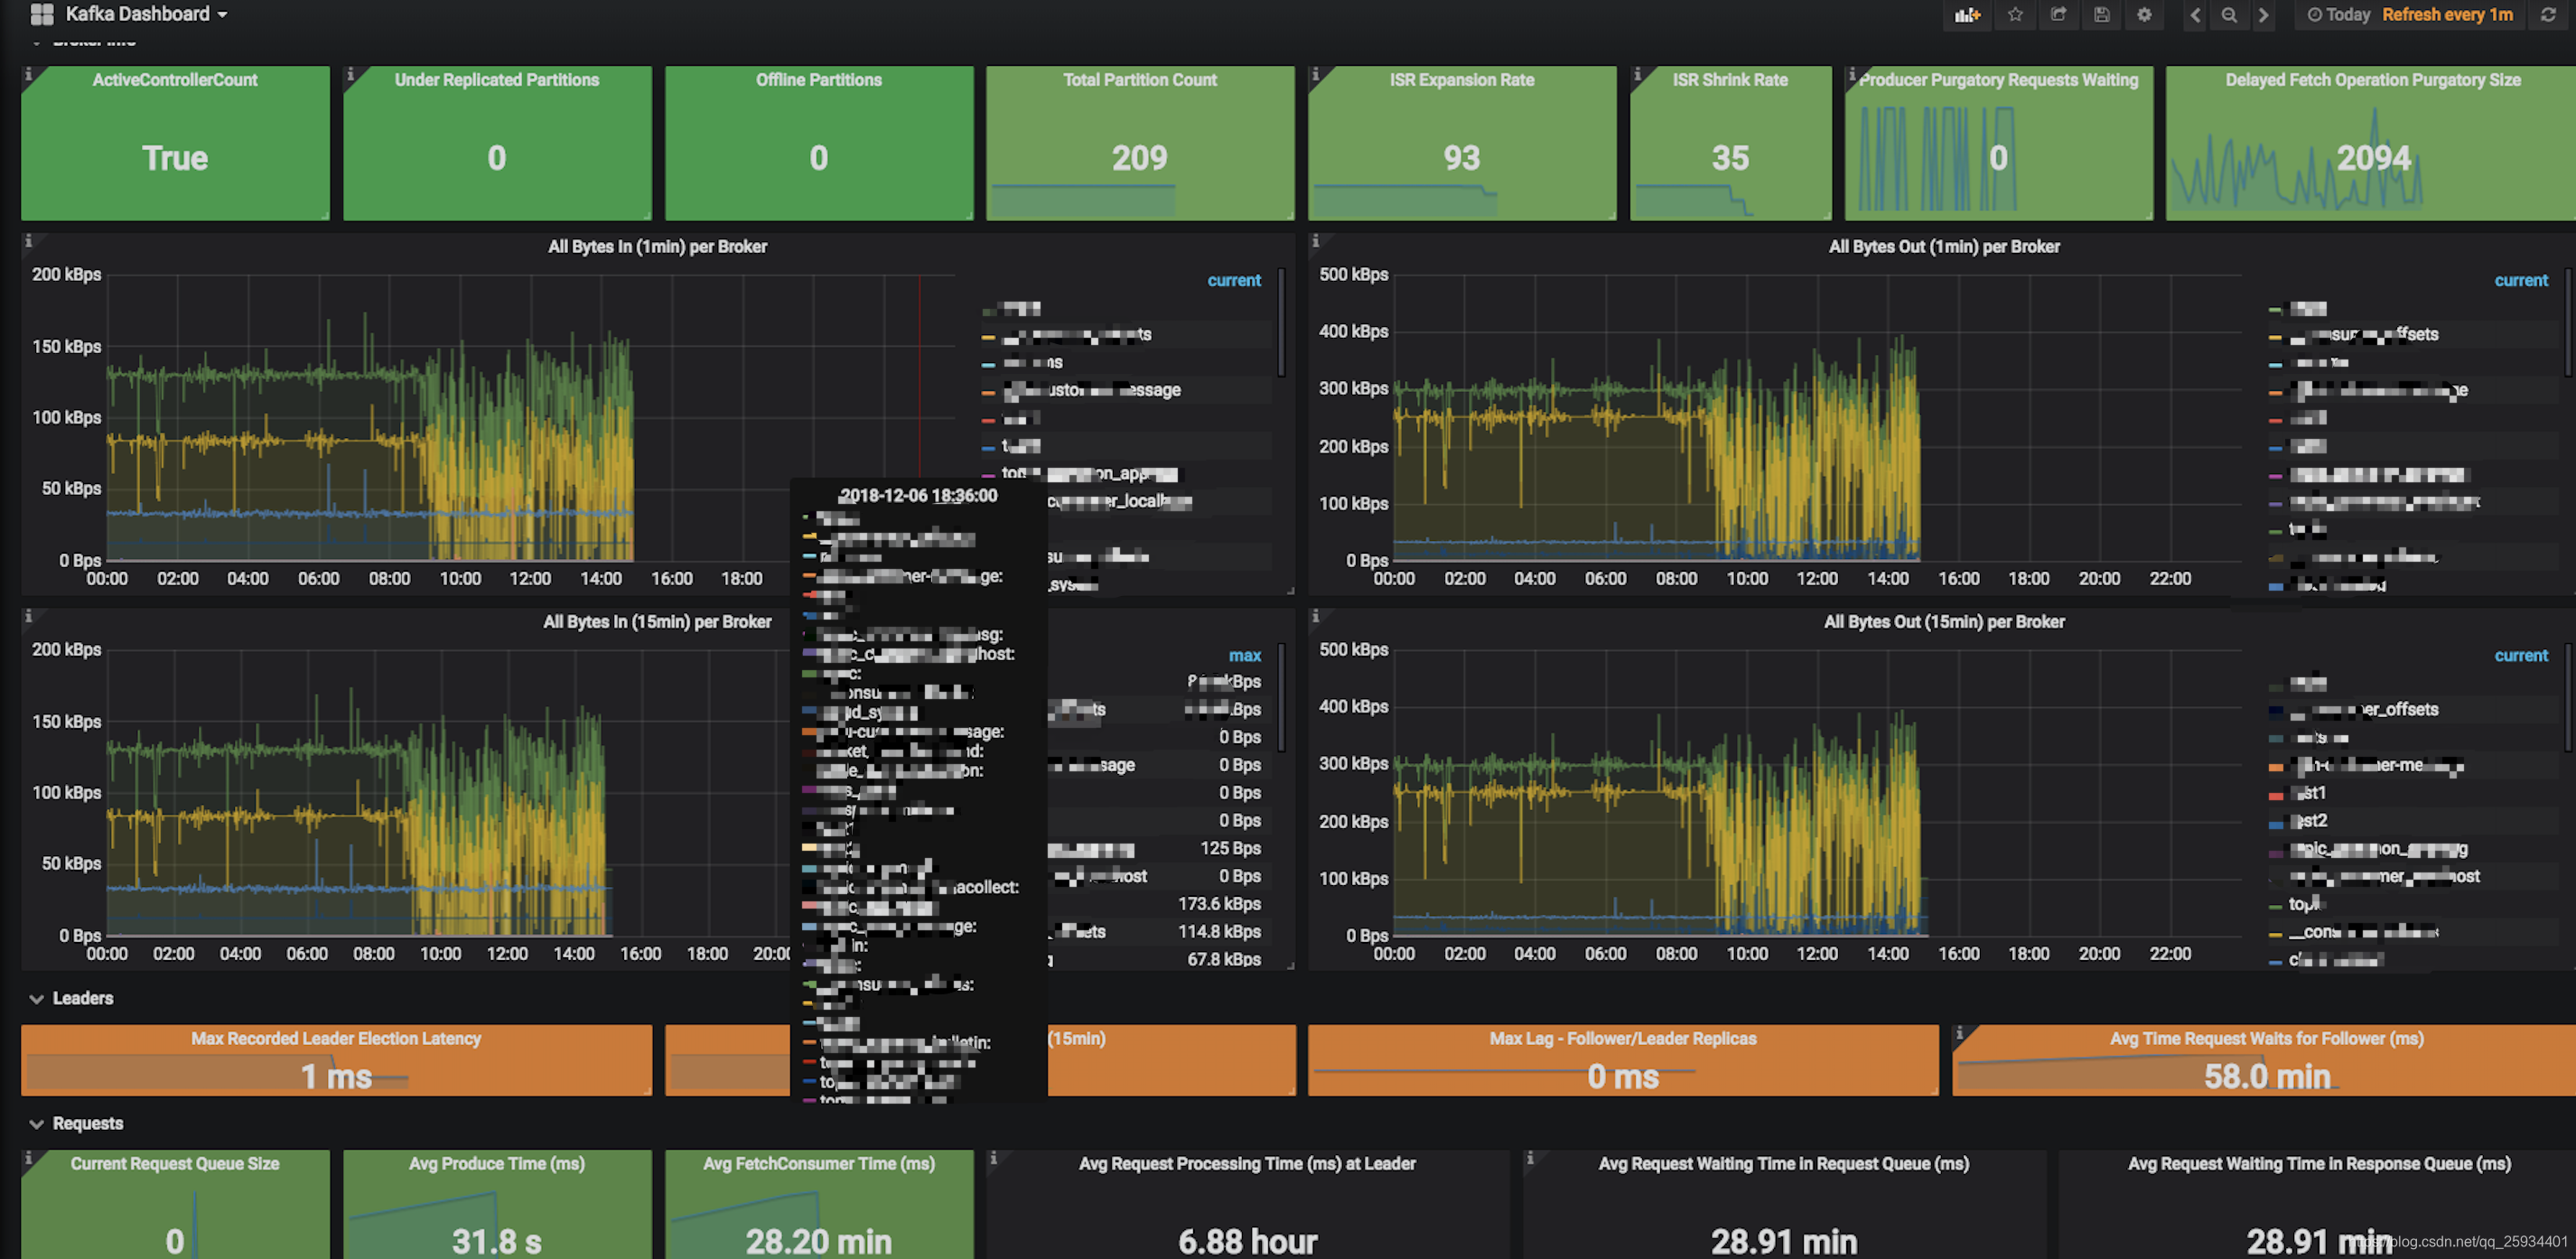The height and width of the screenshot is (1259, 2576).
Task: Open the share dashboard icon
Action: [x=2058, y=15]
